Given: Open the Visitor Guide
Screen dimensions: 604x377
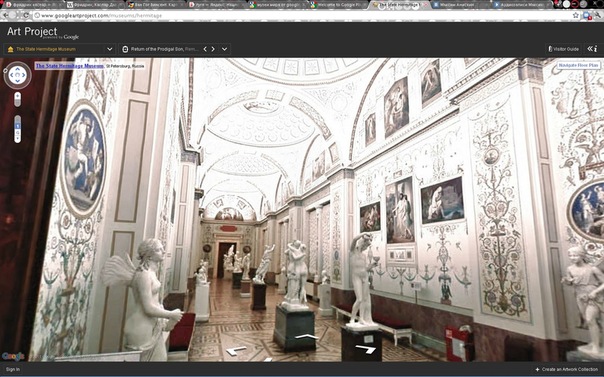Looking at the screenshot, I should click(x=563, y=49).
